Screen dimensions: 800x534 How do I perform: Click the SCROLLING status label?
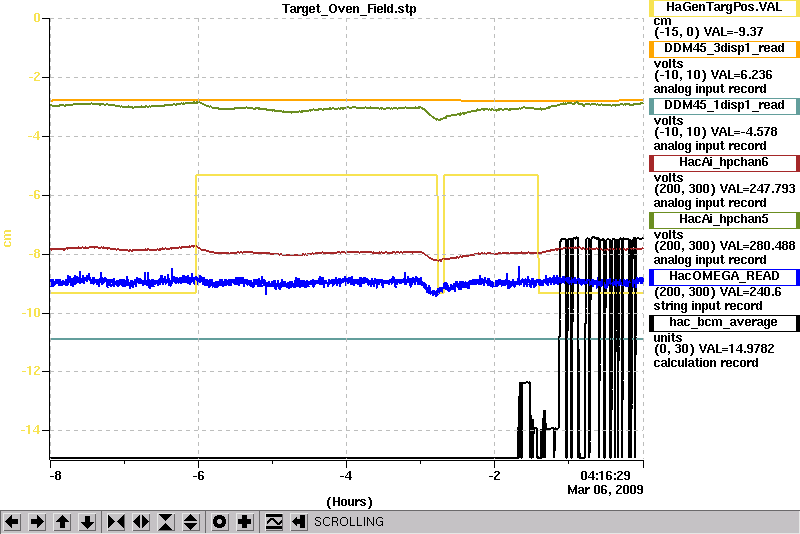[x=348, y=522]
